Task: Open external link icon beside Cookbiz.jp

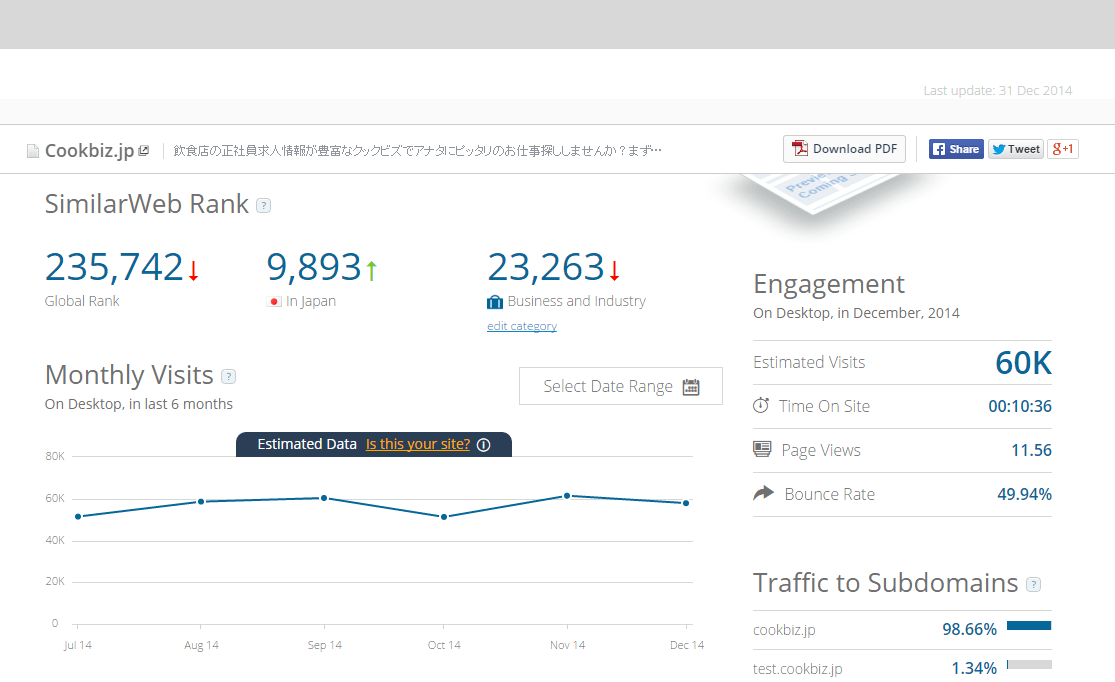Action: pos(144,151)
